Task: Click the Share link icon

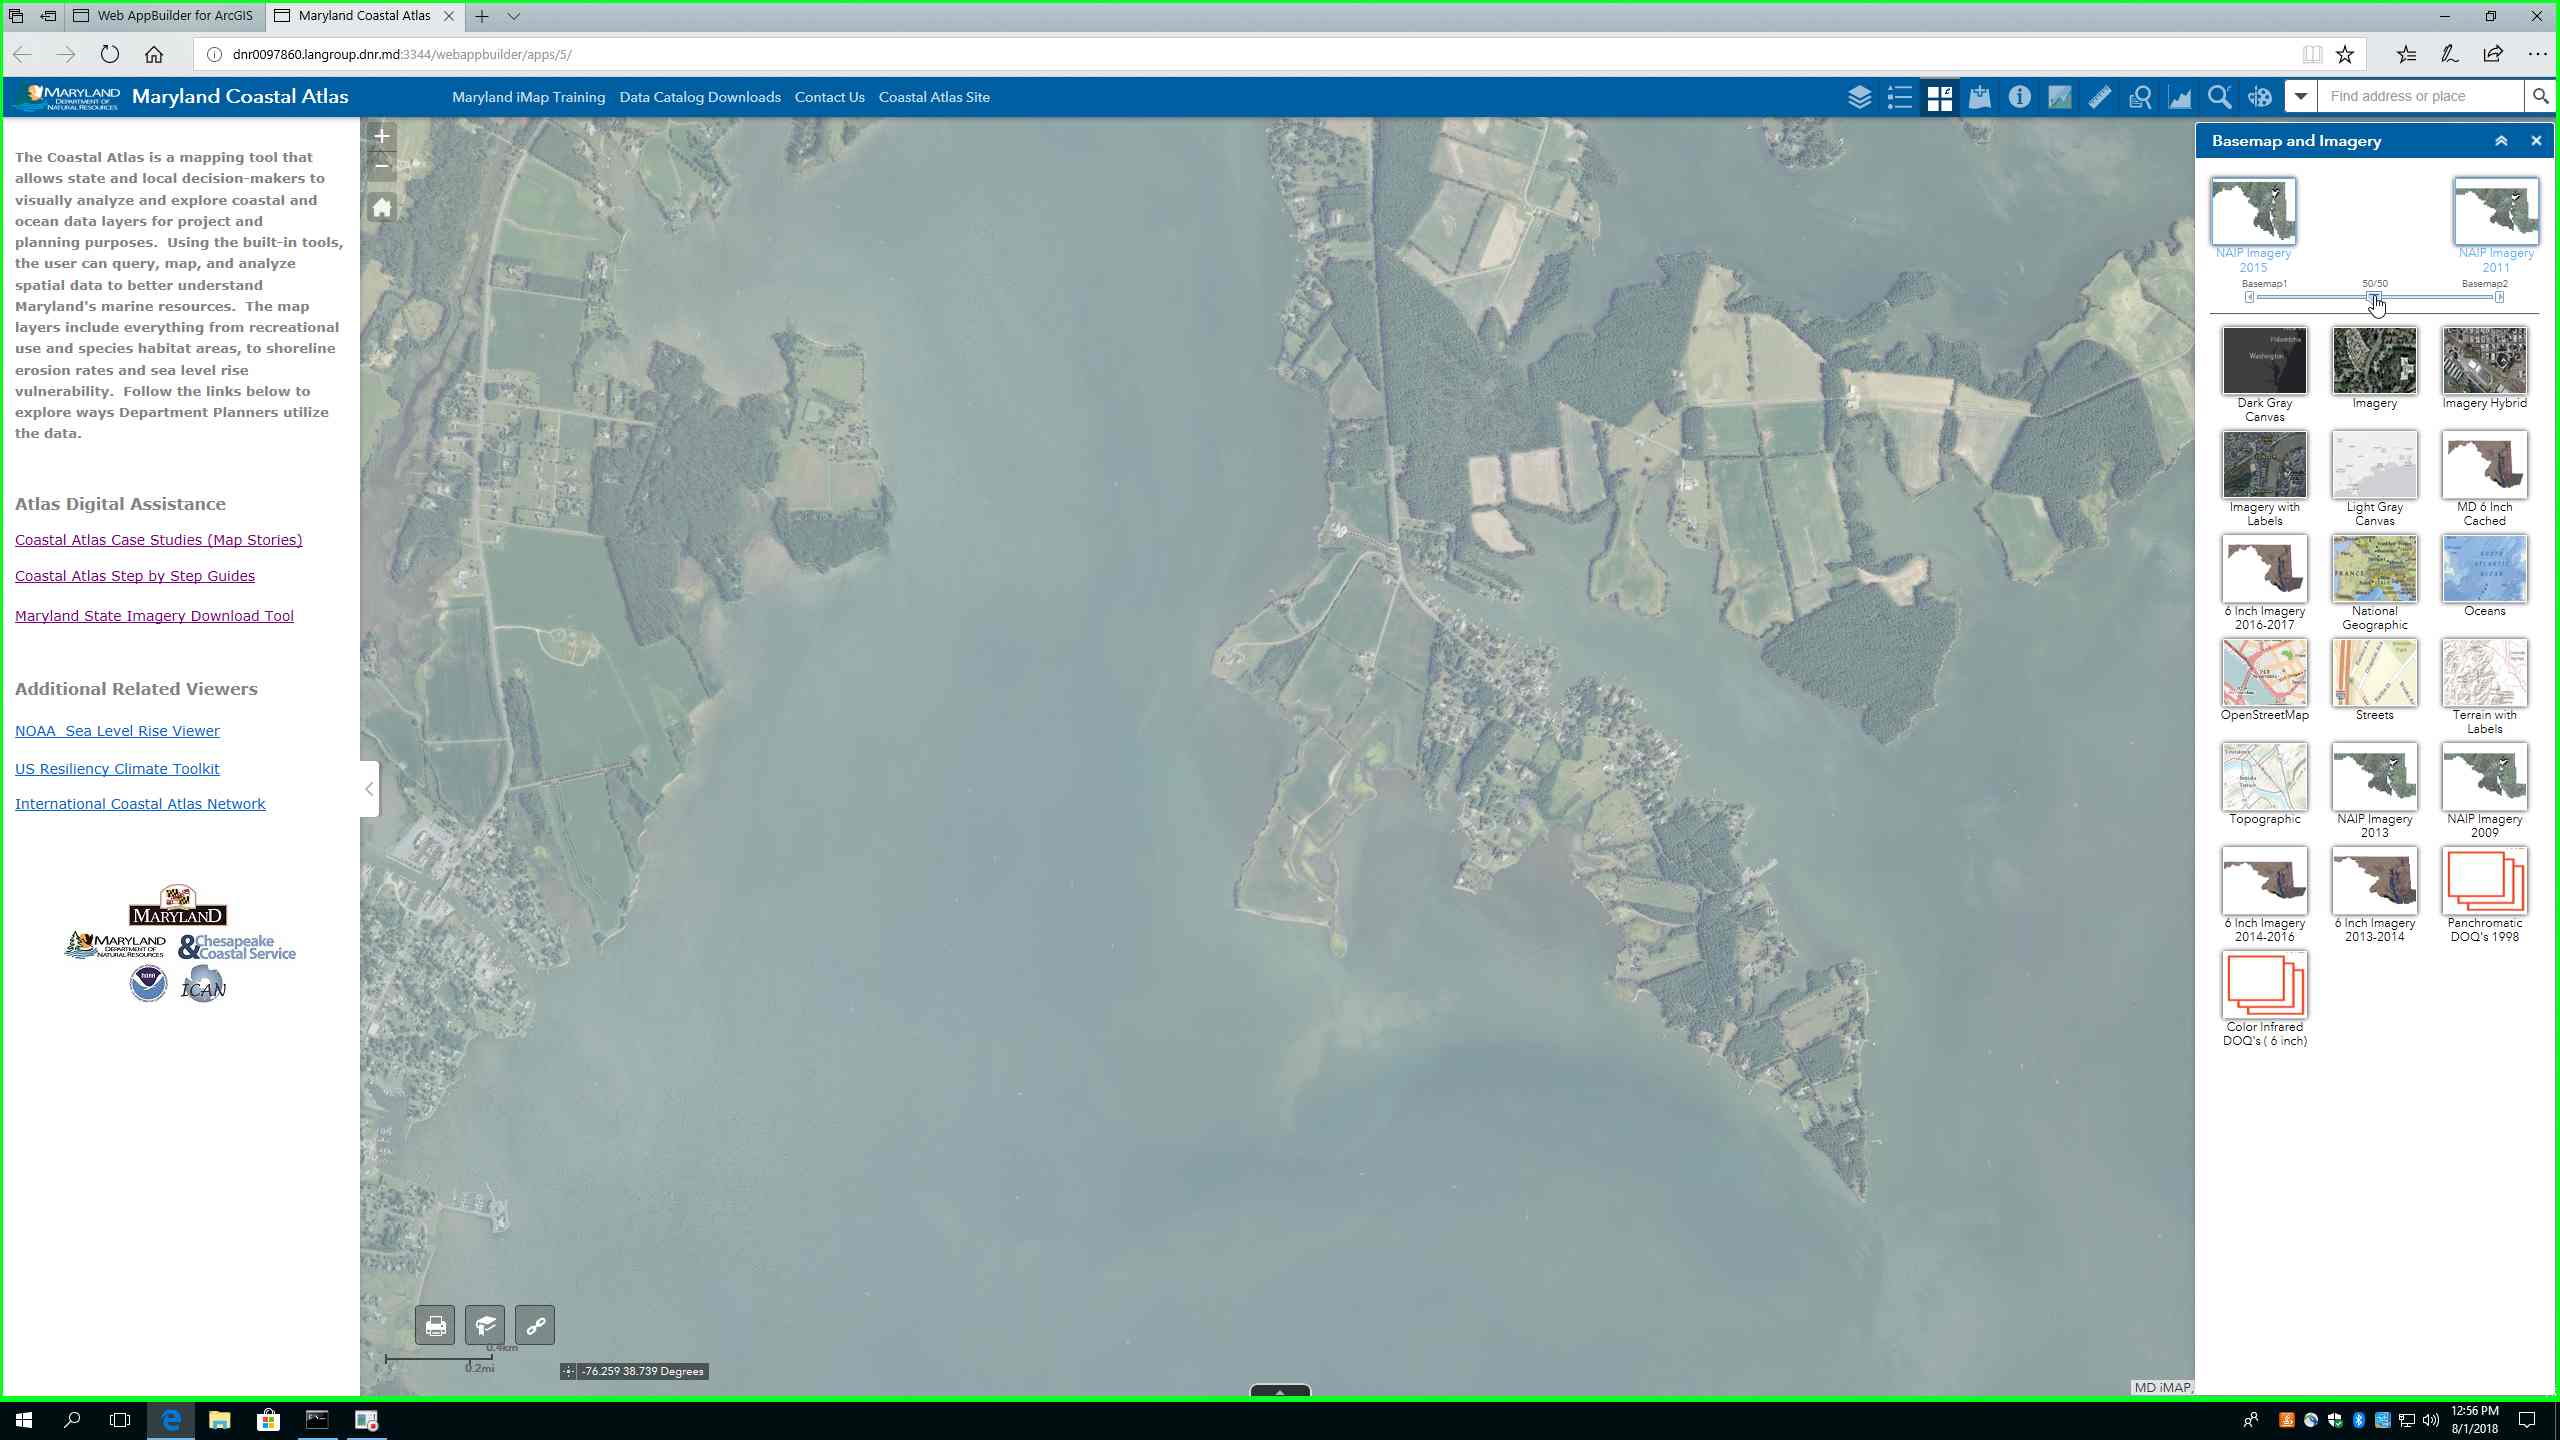Action: click(535, 1326)
